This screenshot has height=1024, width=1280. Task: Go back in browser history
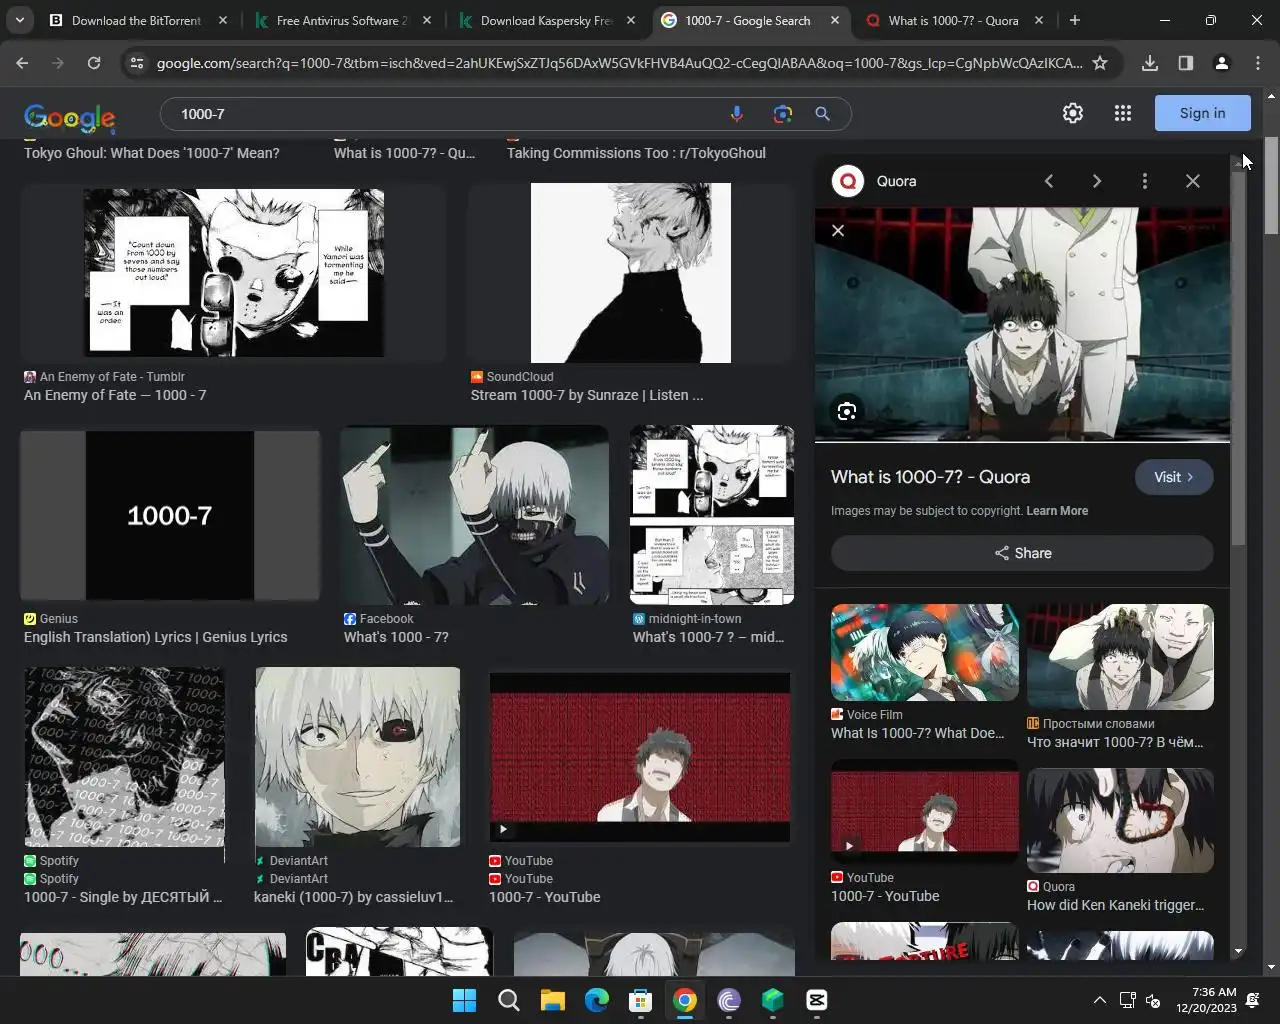click(x=22, y=63)
